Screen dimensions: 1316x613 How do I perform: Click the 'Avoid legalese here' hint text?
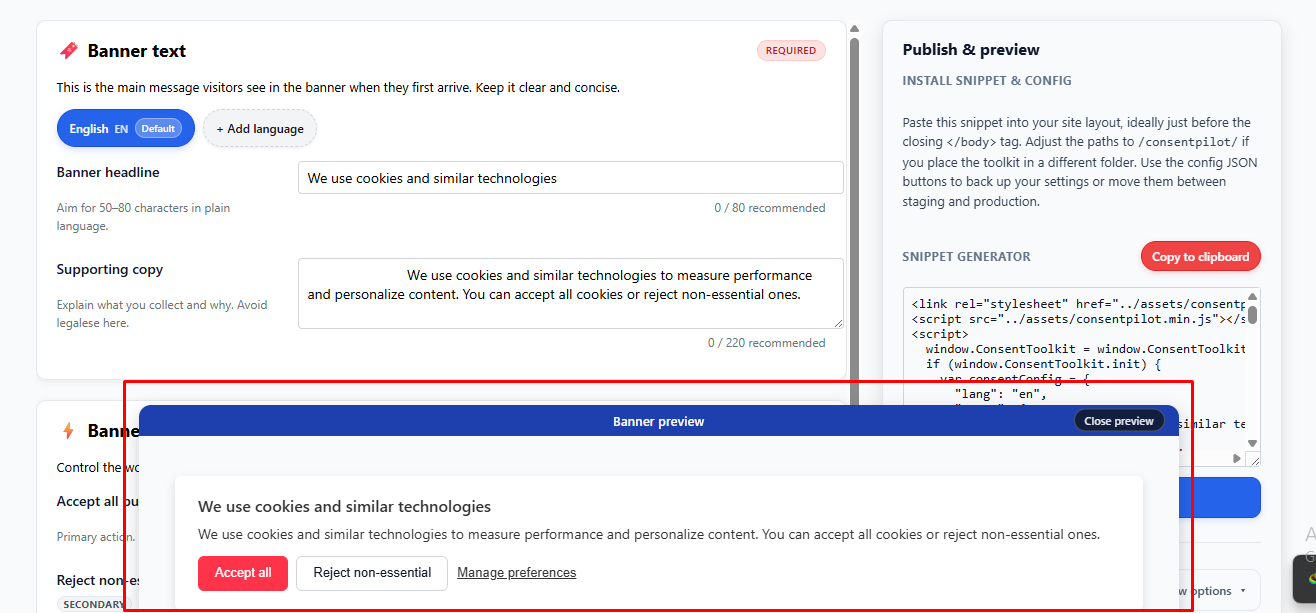[162, 314]
